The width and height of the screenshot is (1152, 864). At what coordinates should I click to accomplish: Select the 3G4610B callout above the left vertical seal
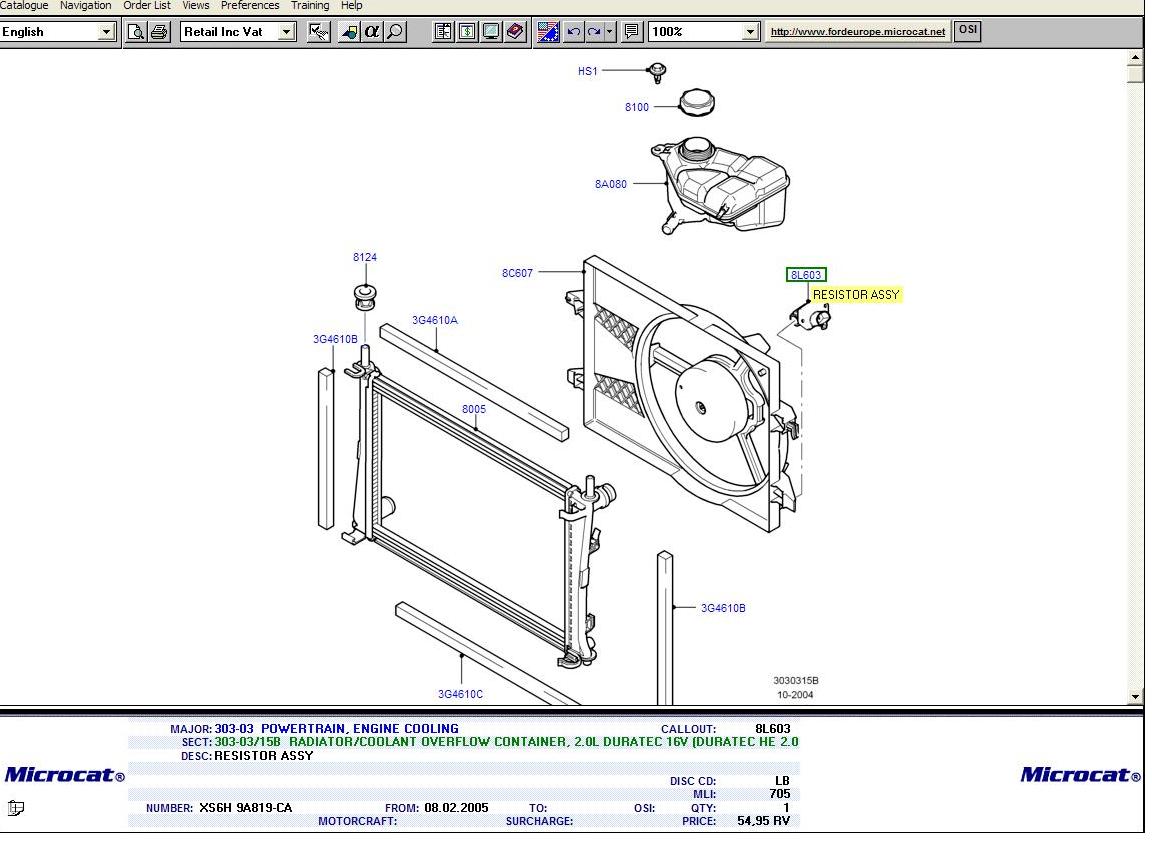[x=335, y=339]
